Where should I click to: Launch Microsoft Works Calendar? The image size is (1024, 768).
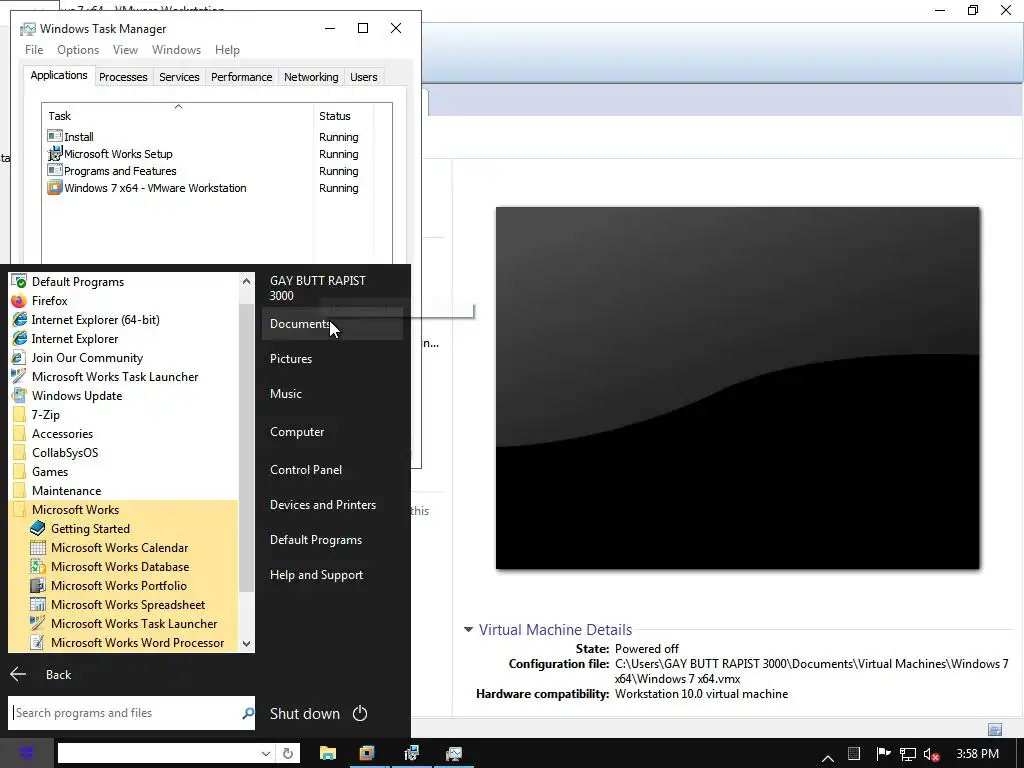[120, 548]
